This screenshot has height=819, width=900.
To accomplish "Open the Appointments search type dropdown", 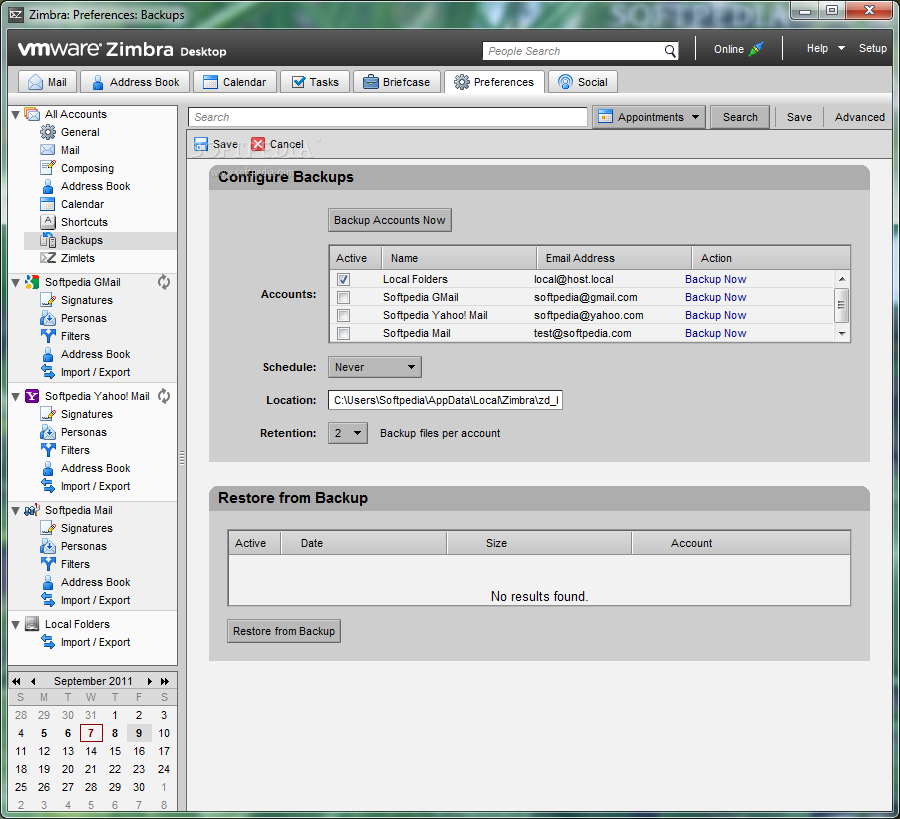I will (x=649, y=117).
